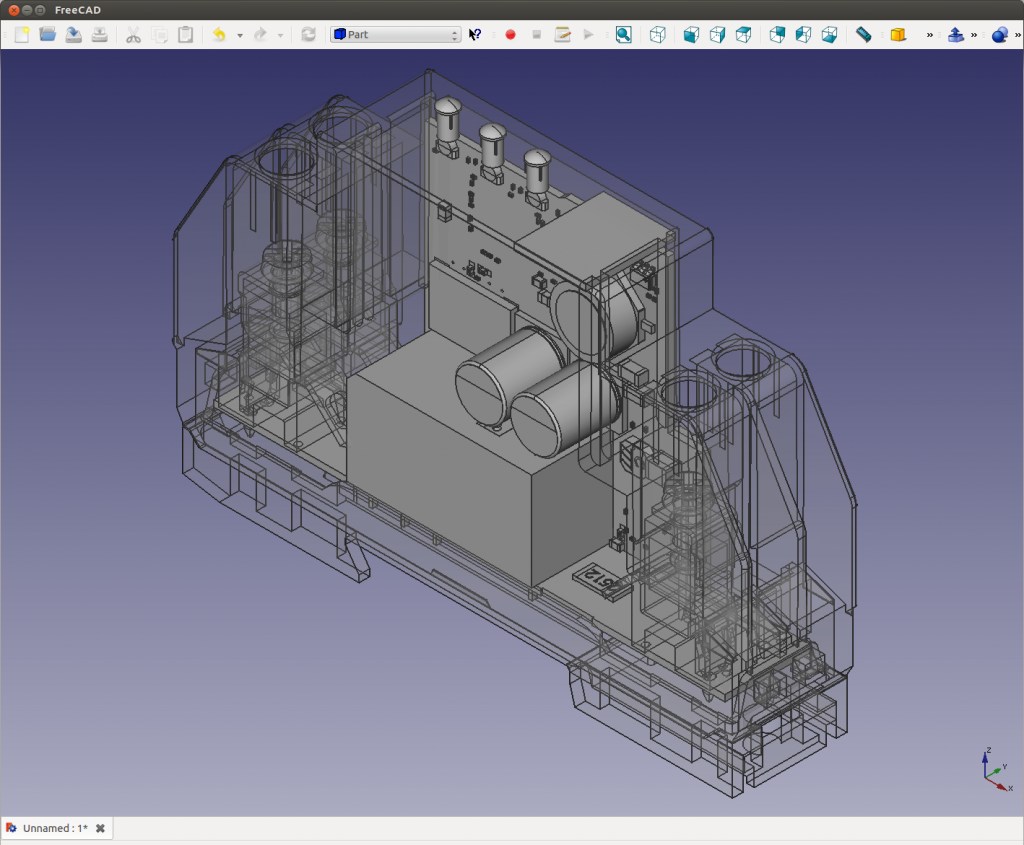
Task: Expand the toolbar overflow chevron after yellow box
Action: 929,35
